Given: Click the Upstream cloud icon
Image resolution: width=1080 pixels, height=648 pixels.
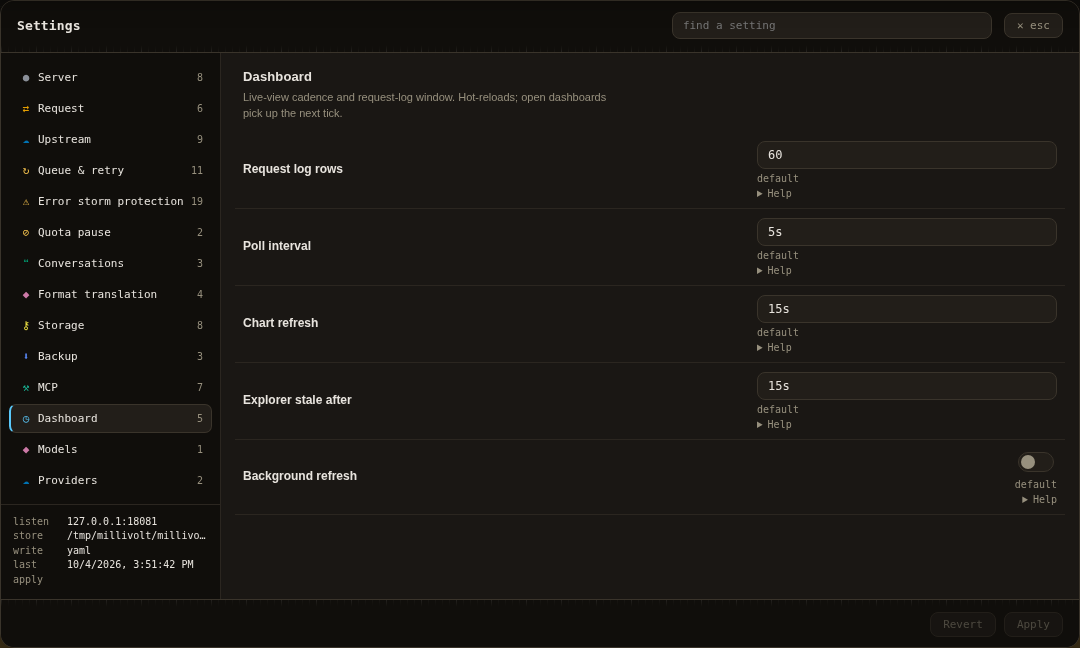Looking at the screenshot, I should coord(25,140).
